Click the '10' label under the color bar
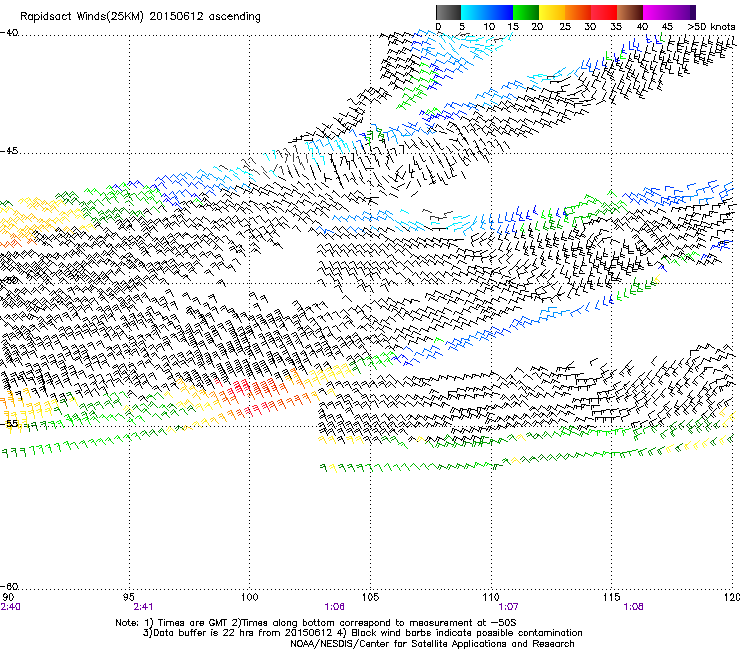 pos(489,26)
